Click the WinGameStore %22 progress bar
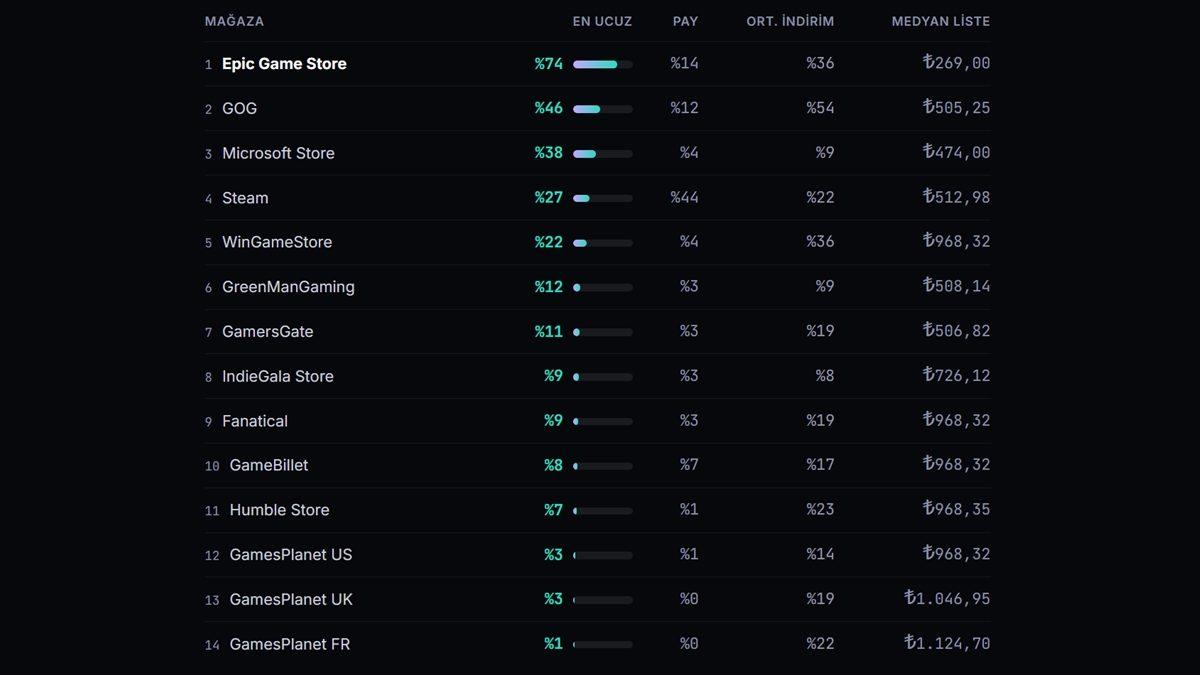The width and height of the screenshot is (1200, 675). pos(603,243)
